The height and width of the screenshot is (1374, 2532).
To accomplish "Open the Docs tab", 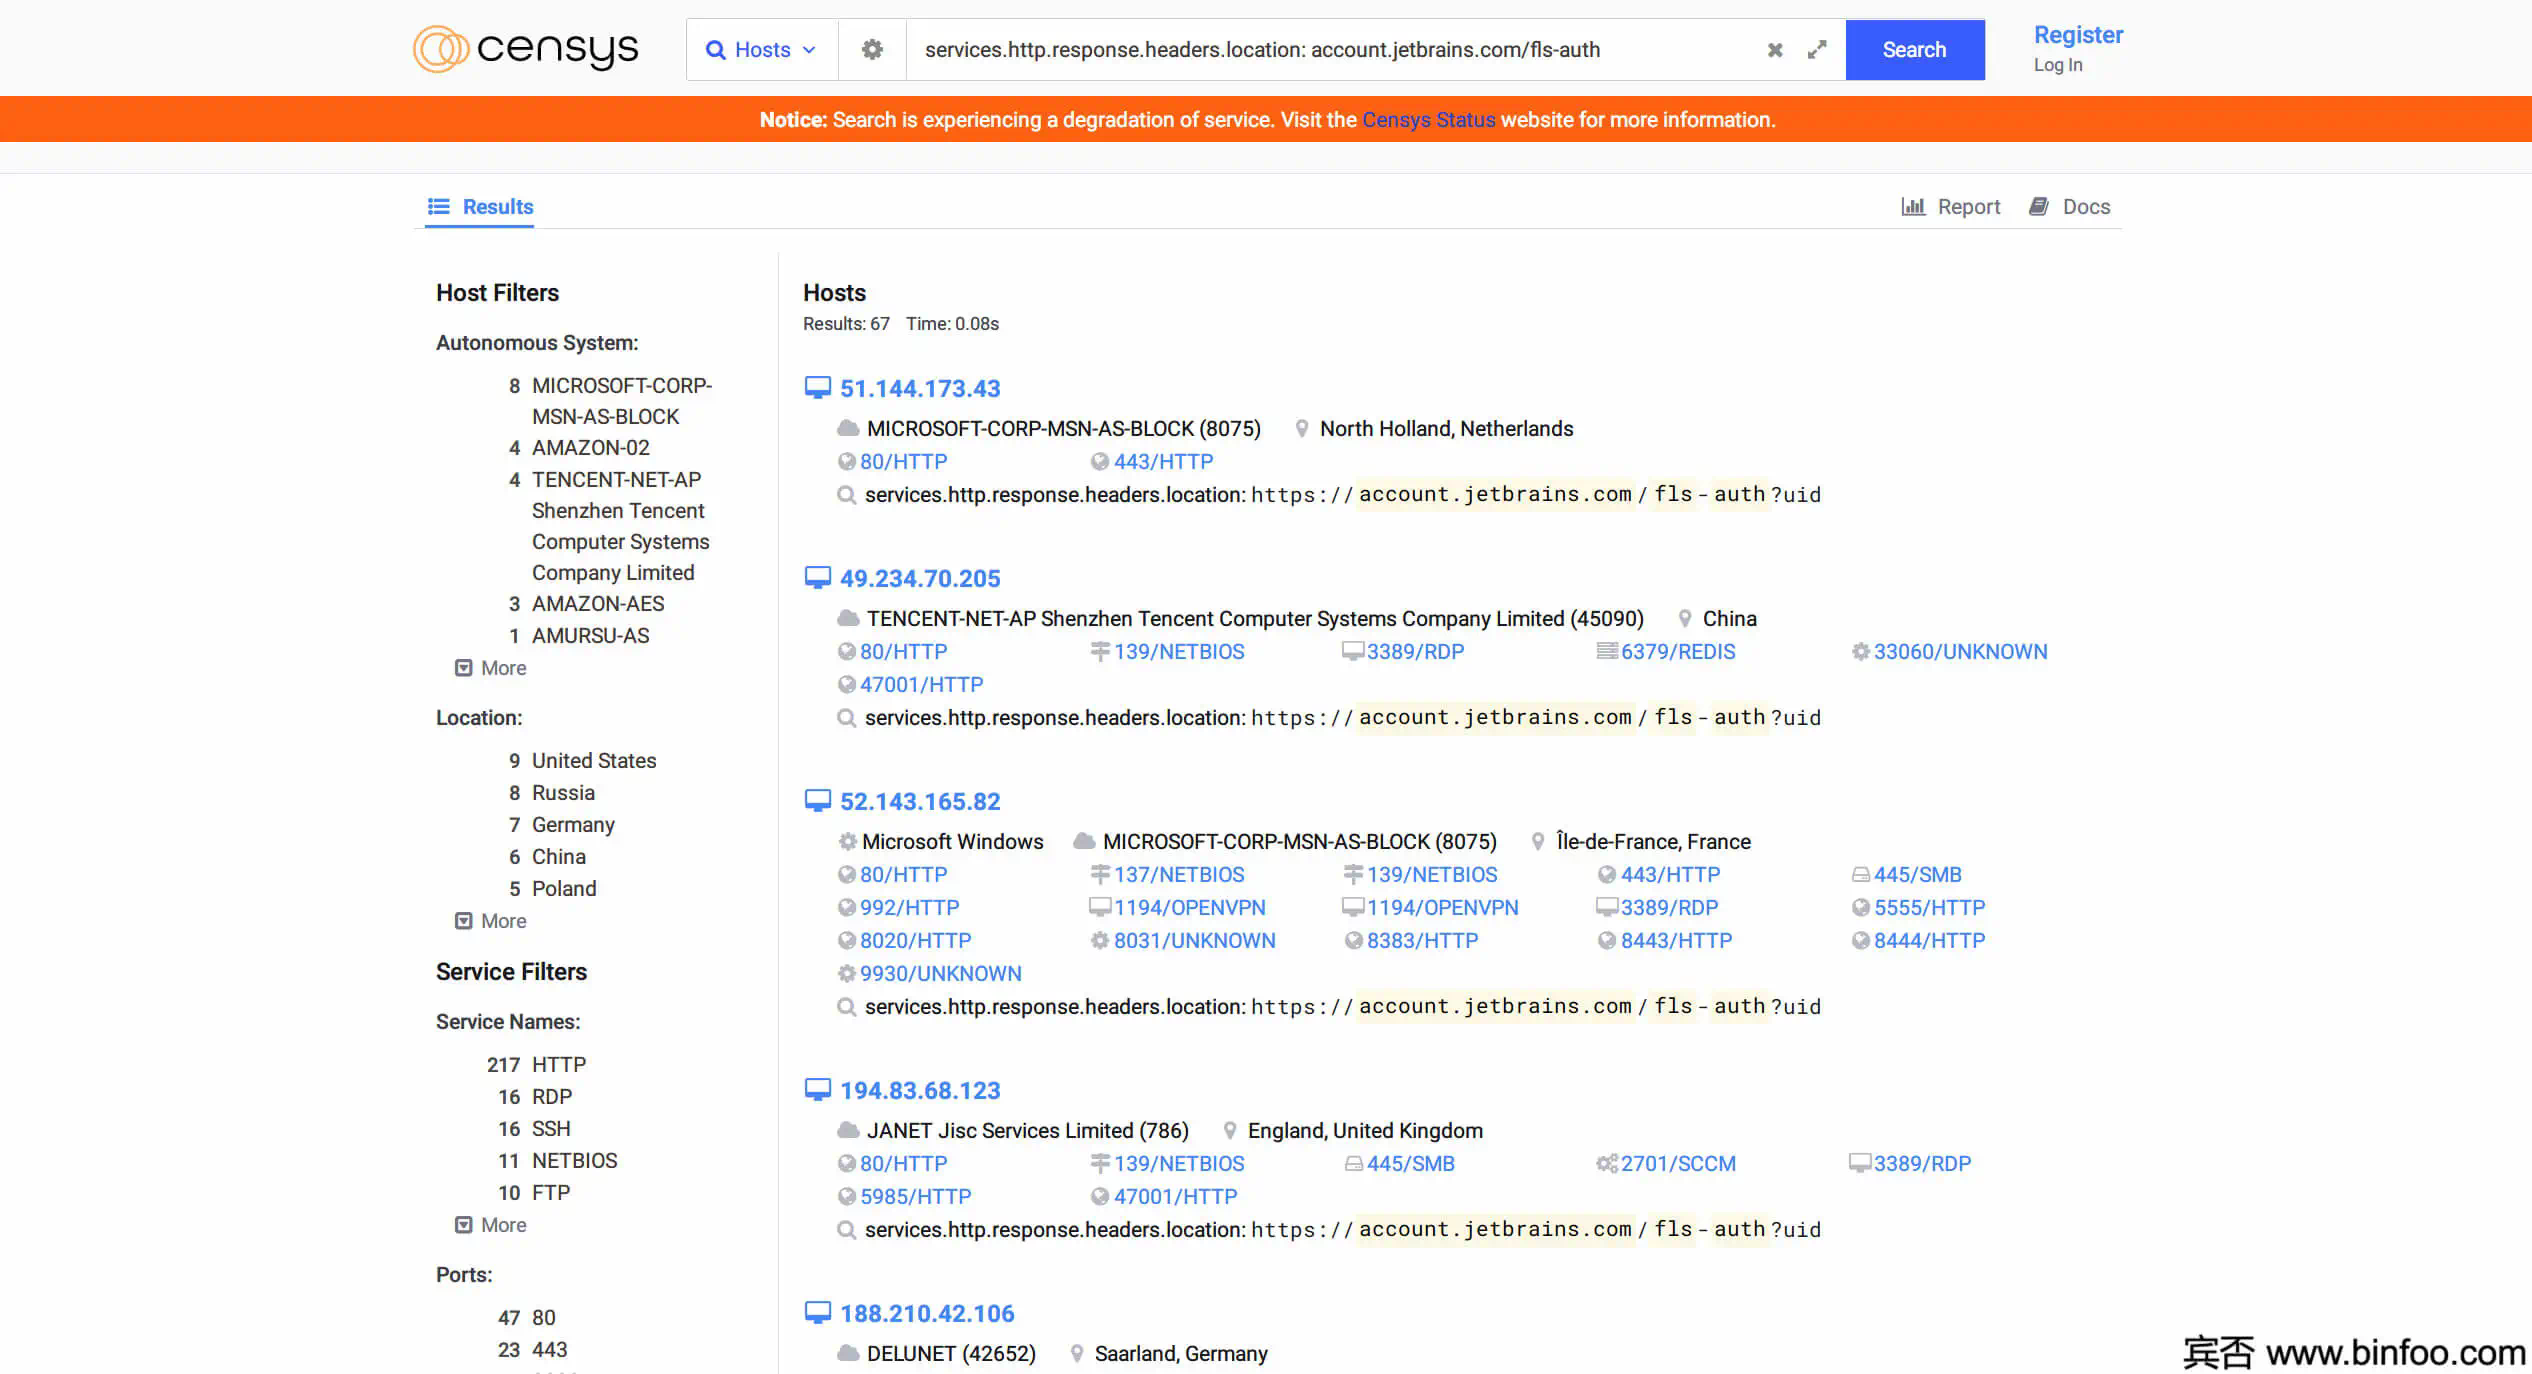I will pos(2070,207).
